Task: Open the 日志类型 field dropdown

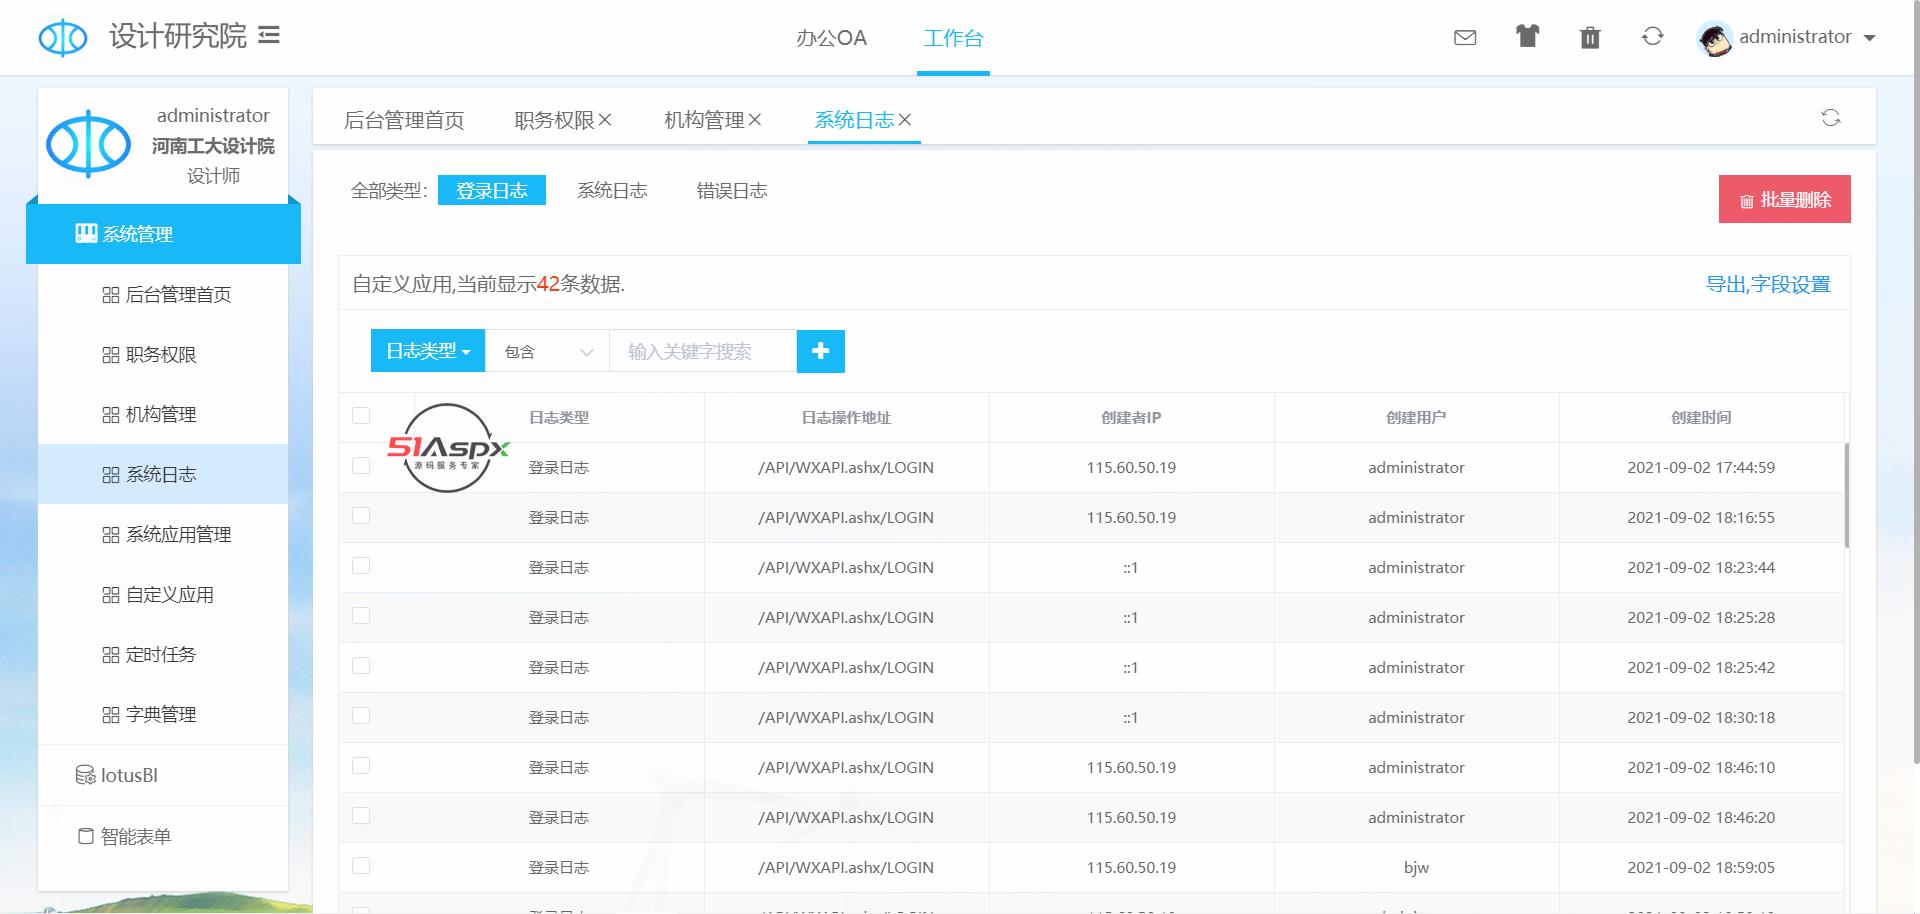Action: (x=428, y=351)
